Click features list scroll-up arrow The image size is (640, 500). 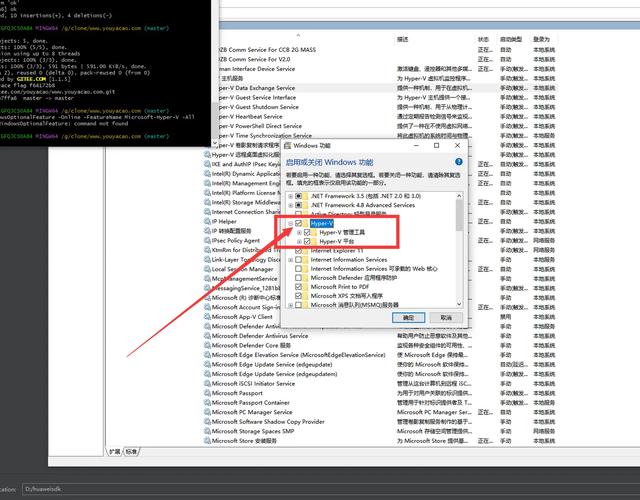459,196
